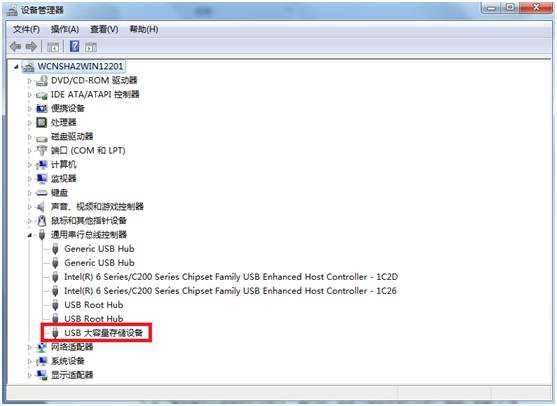This screenshot has width=557, height=406.
Task: Close the 设备管理器 window
Action: coord(536,7)
